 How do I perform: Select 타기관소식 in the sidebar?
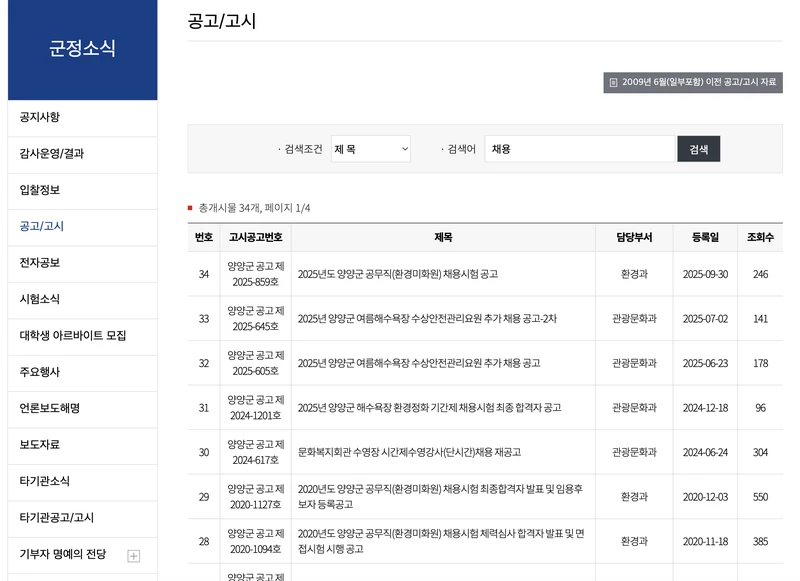(x=42, y=481)
